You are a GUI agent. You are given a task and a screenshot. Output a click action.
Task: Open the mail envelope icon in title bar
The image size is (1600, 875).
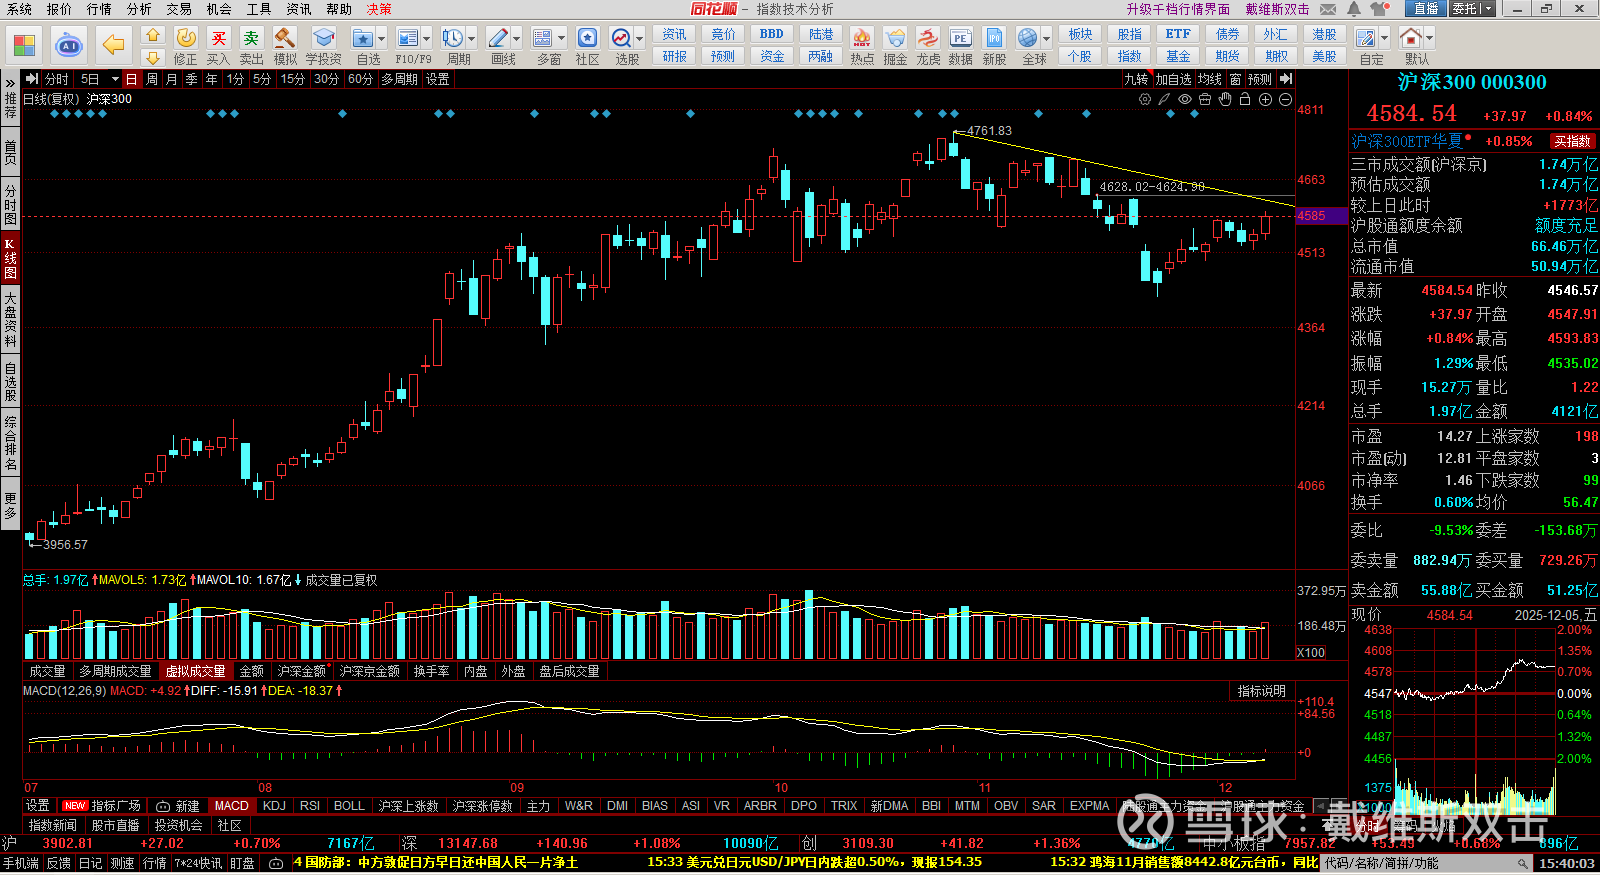1328,9
